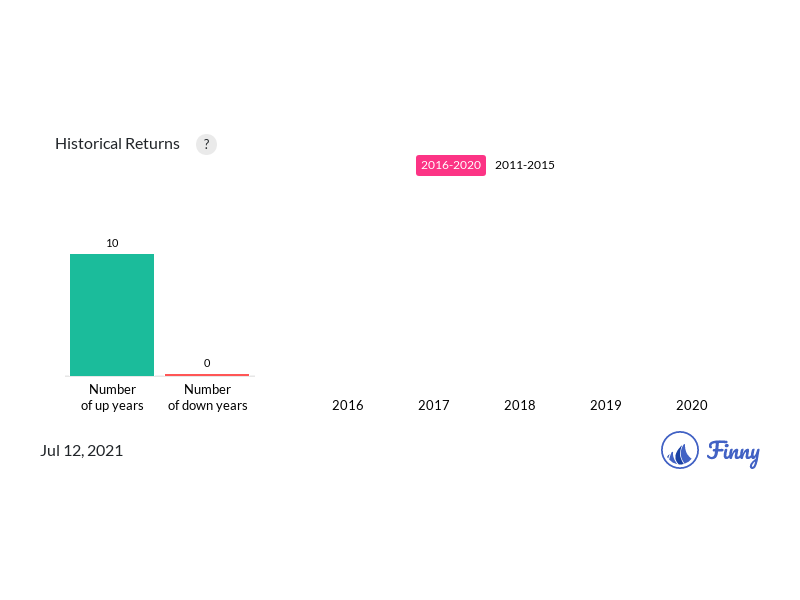Click the Finny brand name text
Image resolution: width=800 pixels, height=600 pixels.
(x=733, y=452)
